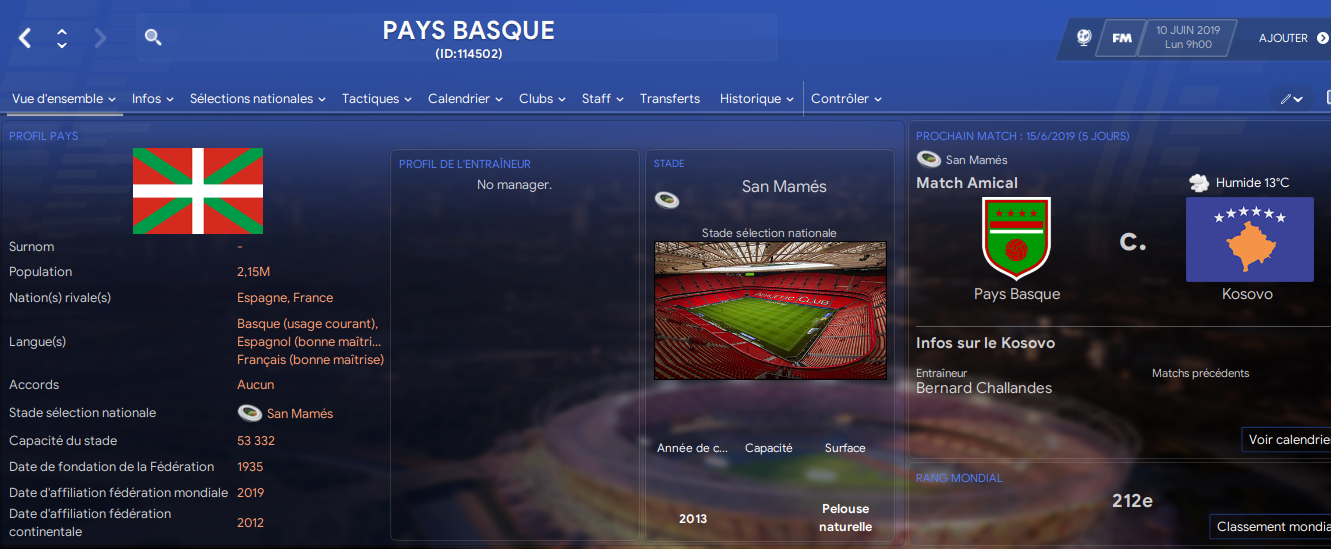Click the Voir calendrier button
The image size is (1331, 549).
point(1286,440)
